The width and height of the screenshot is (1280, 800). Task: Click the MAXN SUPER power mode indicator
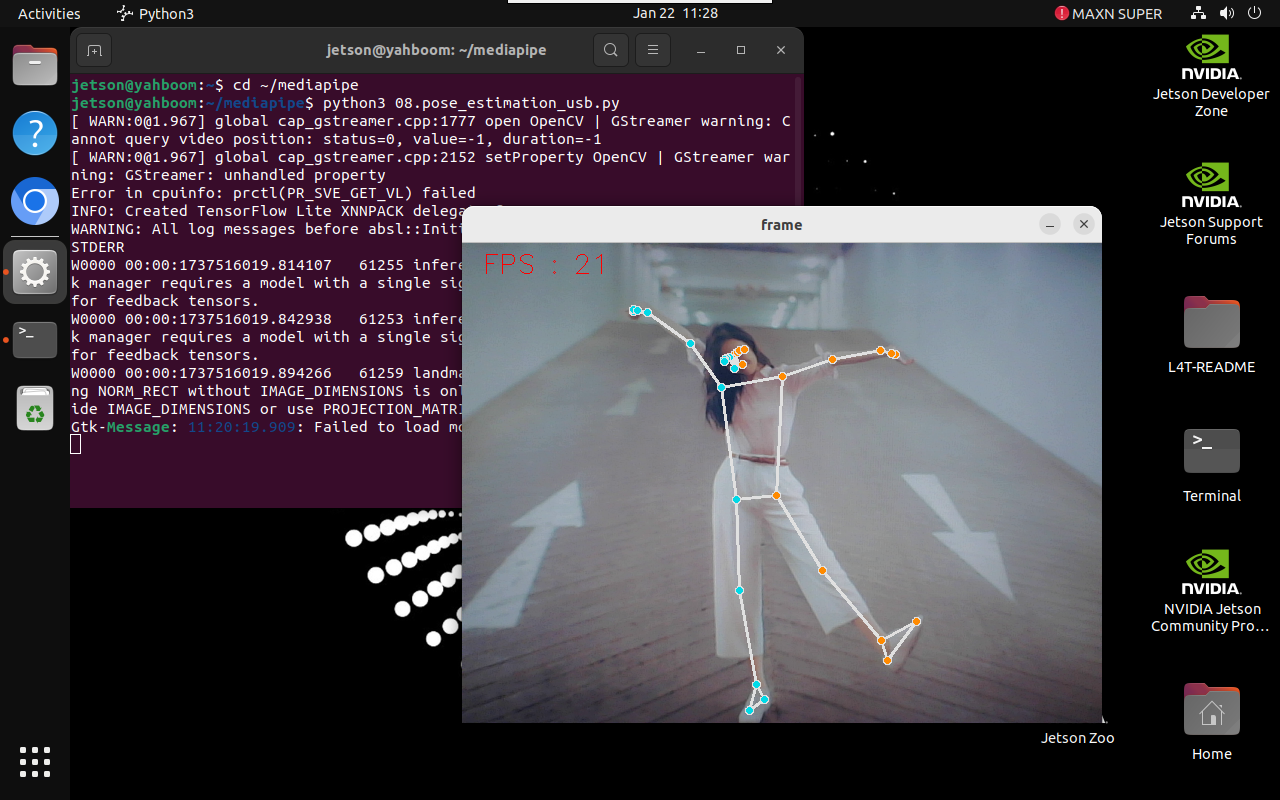[1108, 14]
